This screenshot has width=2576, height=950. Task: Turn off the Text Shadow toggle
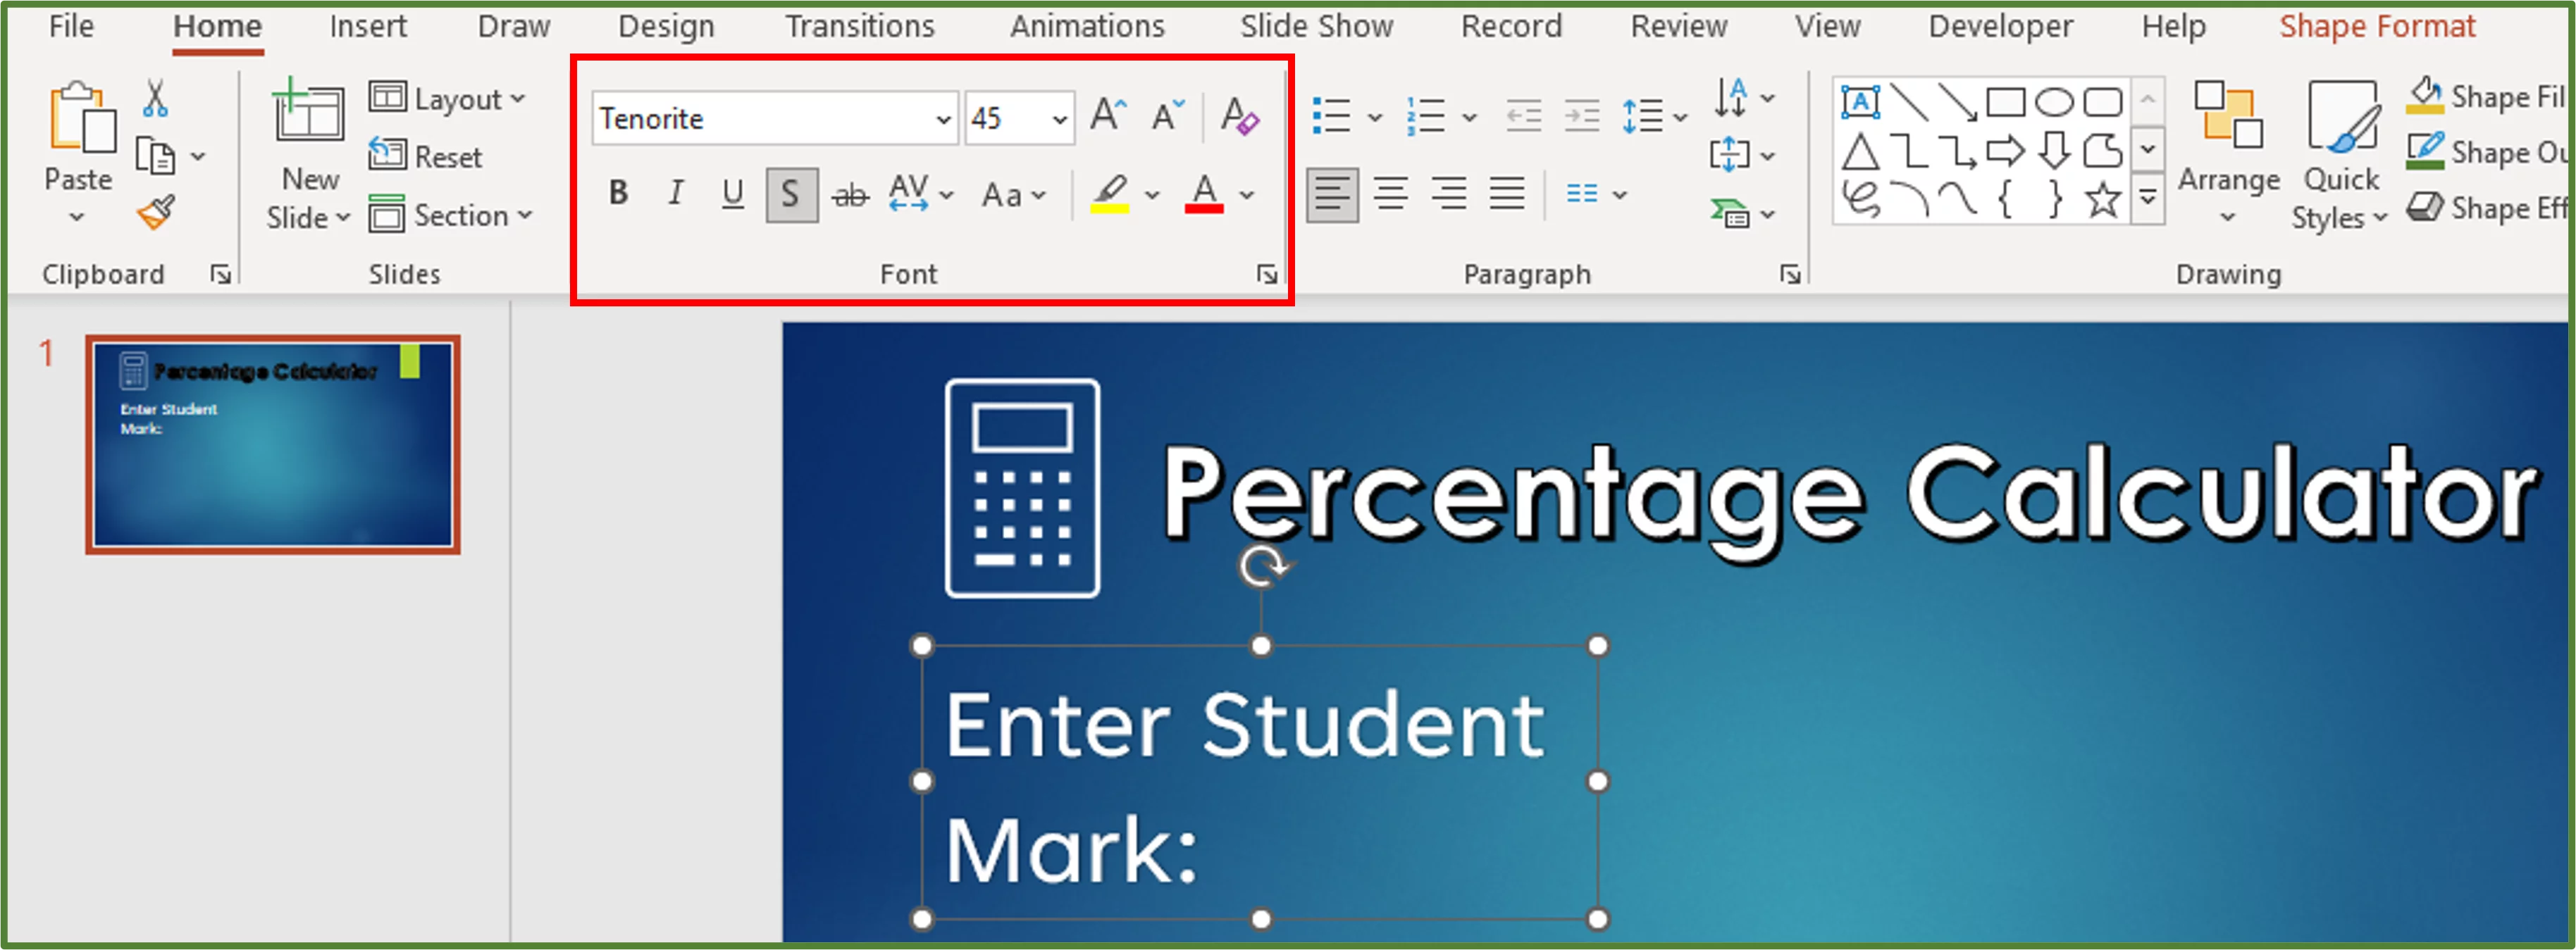click(x=790, y=194)
